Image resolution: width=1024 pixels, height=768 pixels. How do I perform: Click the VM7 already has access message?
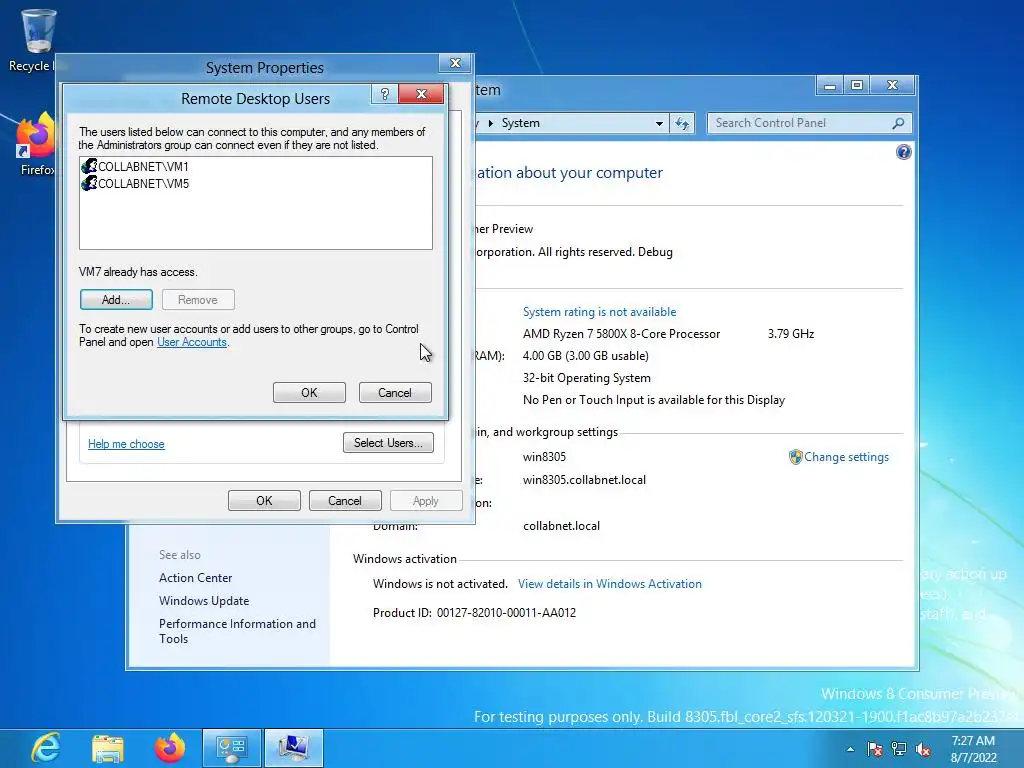(138, 272)
